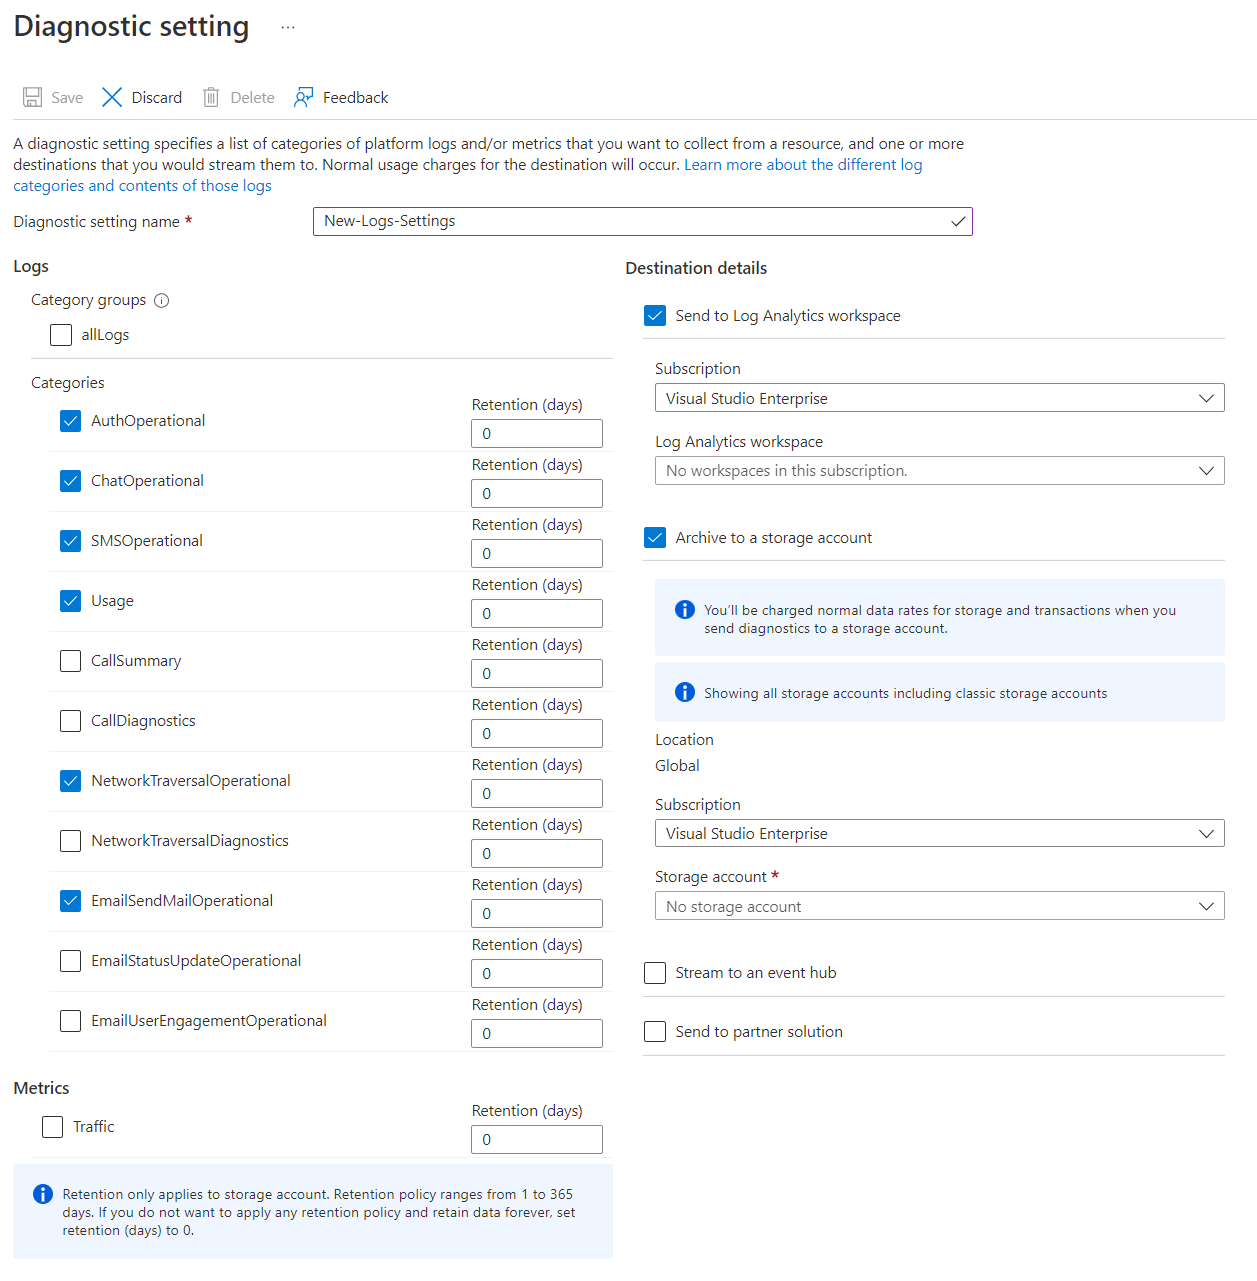Click ChatOperational retention days field
1257x1281 pixels.
pos(537,494)
